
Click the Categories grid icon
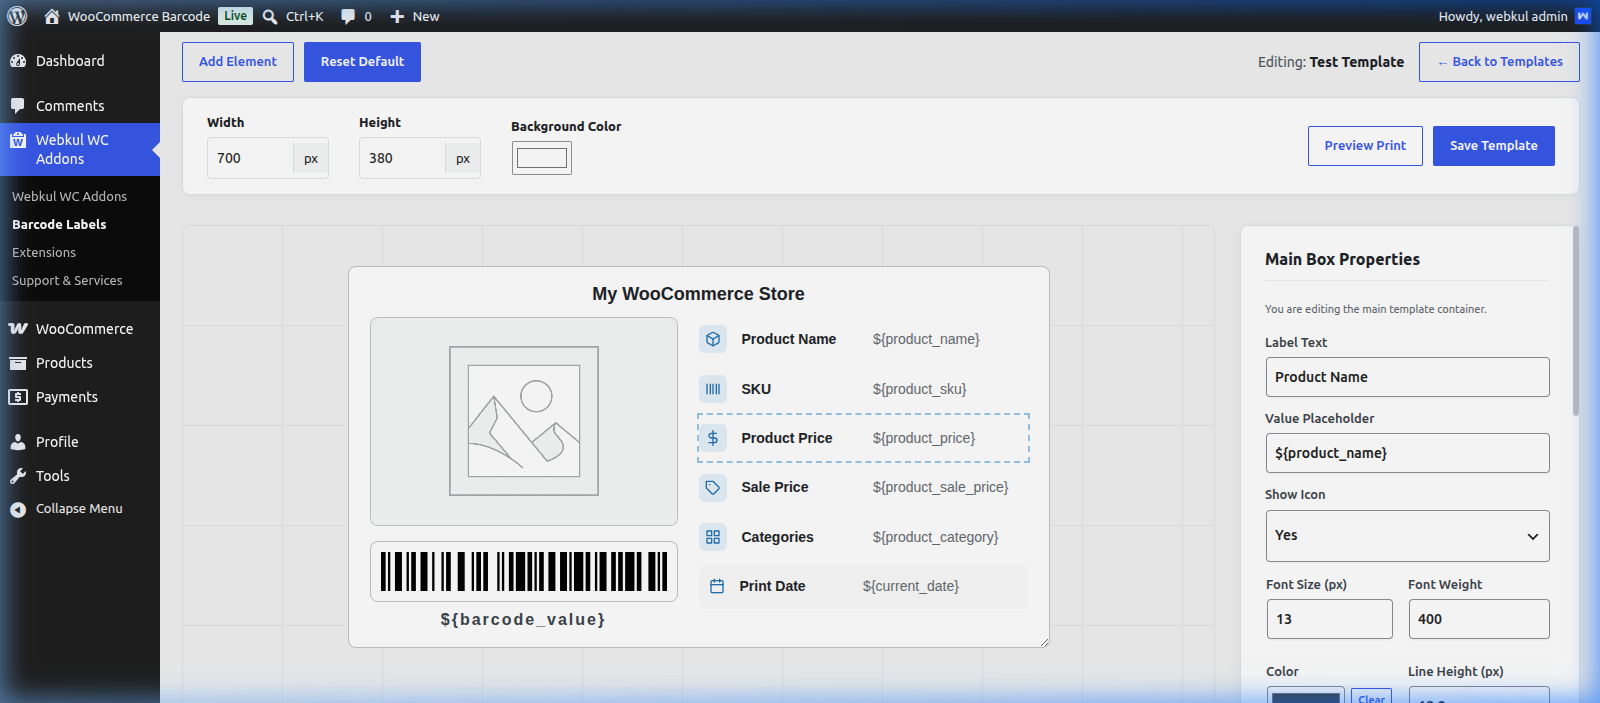tap(713, 537)
